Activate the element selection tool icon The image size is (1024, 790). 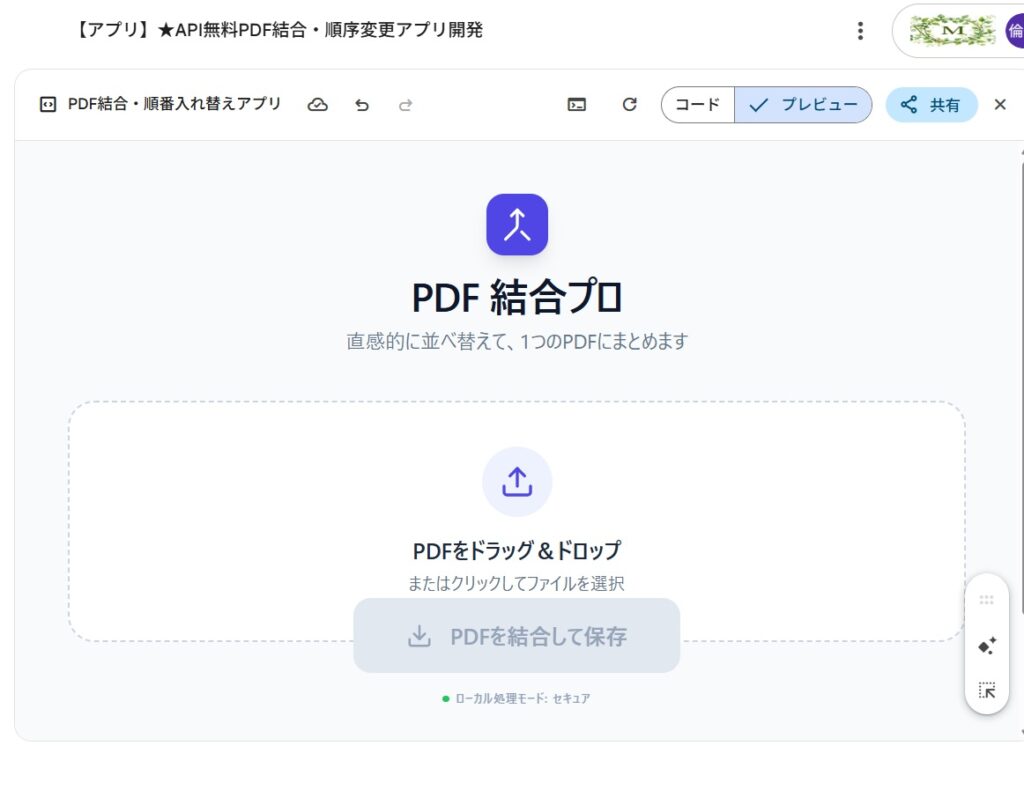click(987, 690)
